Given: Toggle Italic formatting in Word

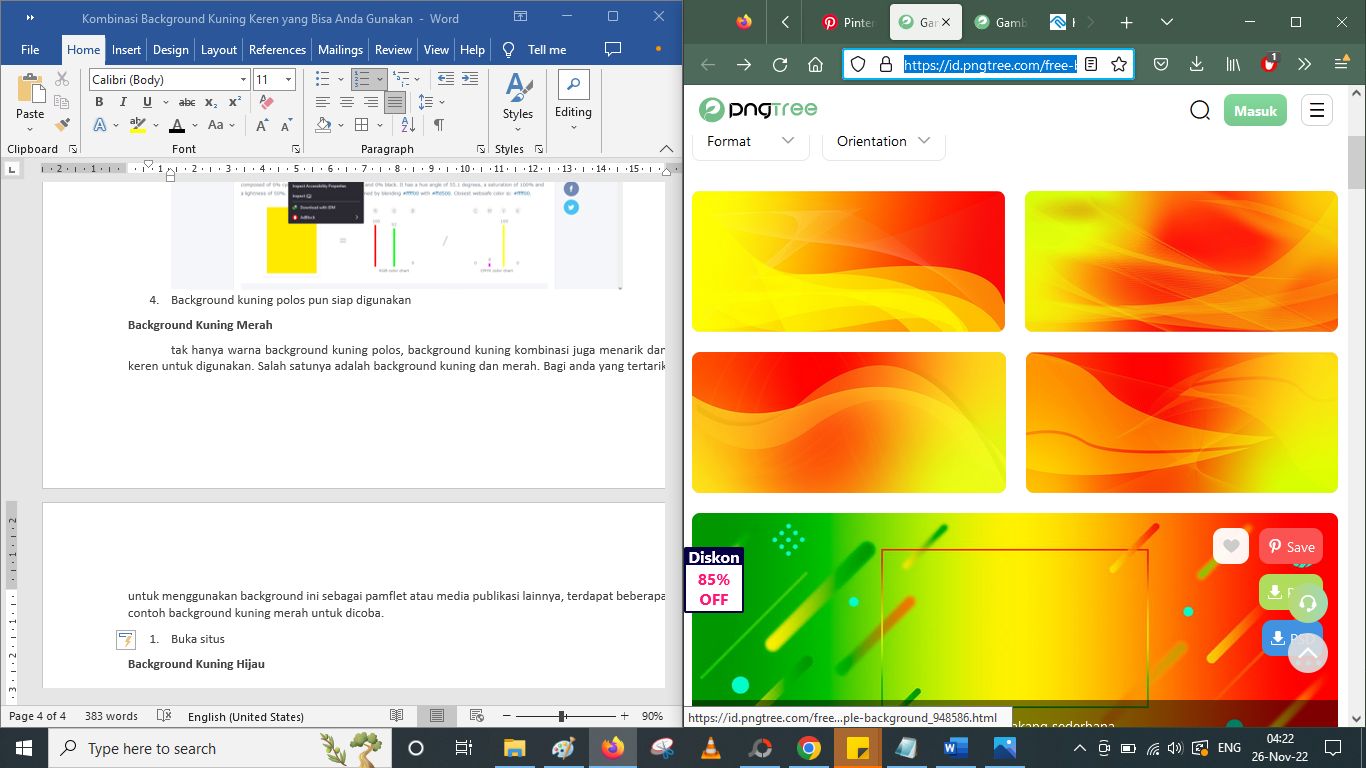Looking at the screenshot, I should (123, 102).
